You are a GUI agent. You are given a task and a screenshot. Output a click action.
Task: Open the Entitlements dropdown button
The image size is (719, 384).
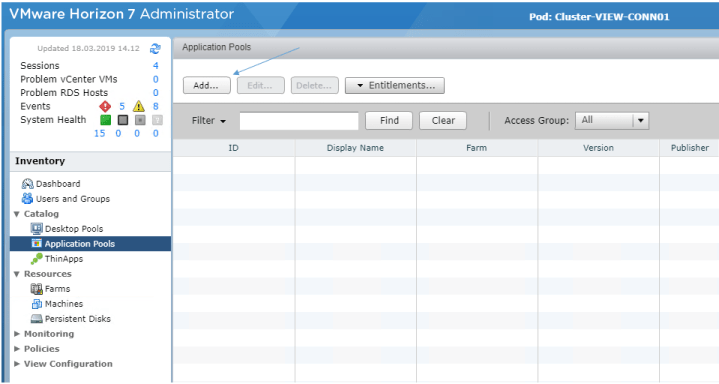pyautogui.click(x=395, y=85)
